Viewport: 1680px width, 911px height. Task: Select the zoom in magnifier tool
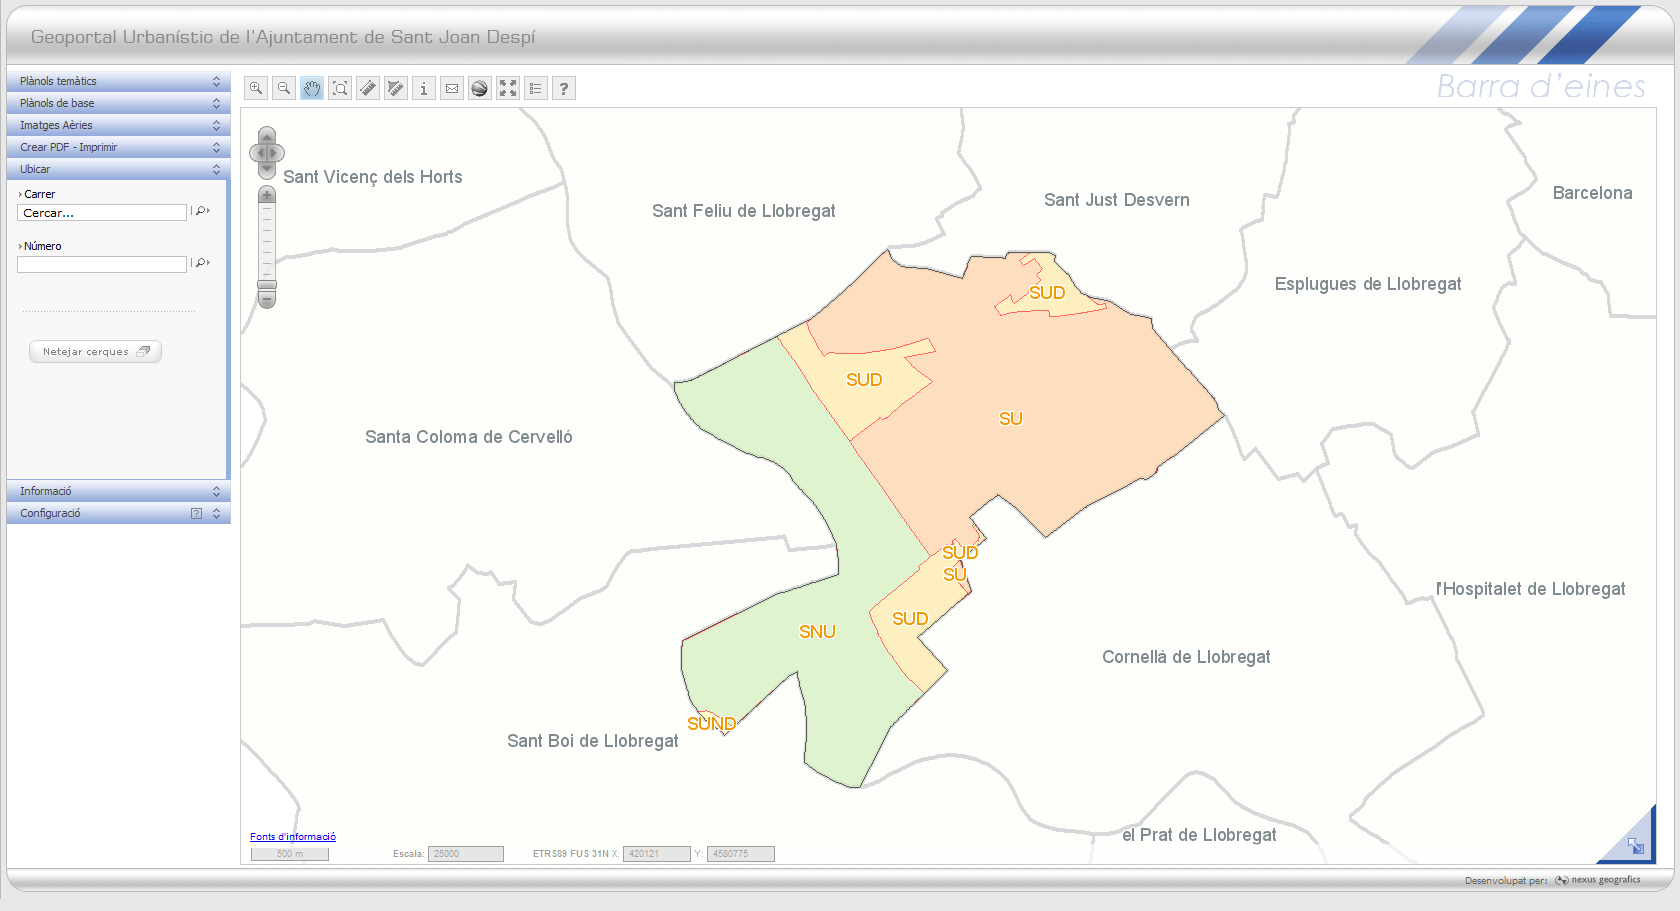click(x=256, y=88)
